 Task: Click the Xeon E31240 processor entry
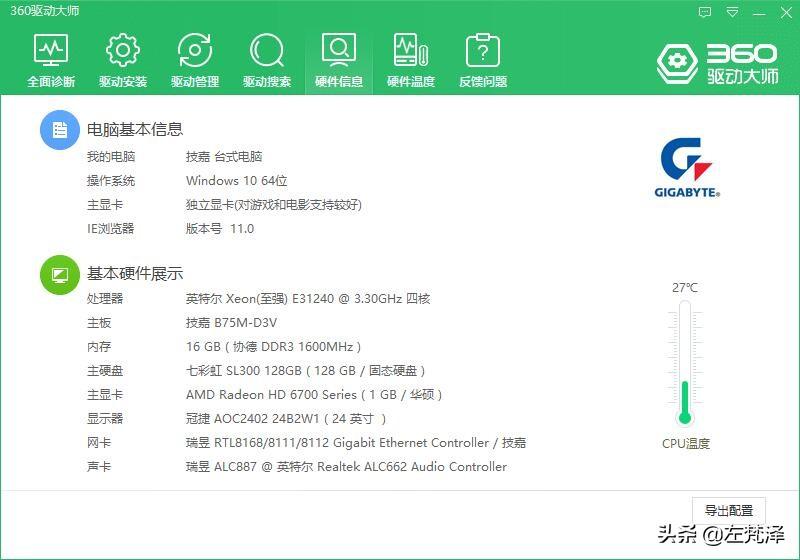308,298
